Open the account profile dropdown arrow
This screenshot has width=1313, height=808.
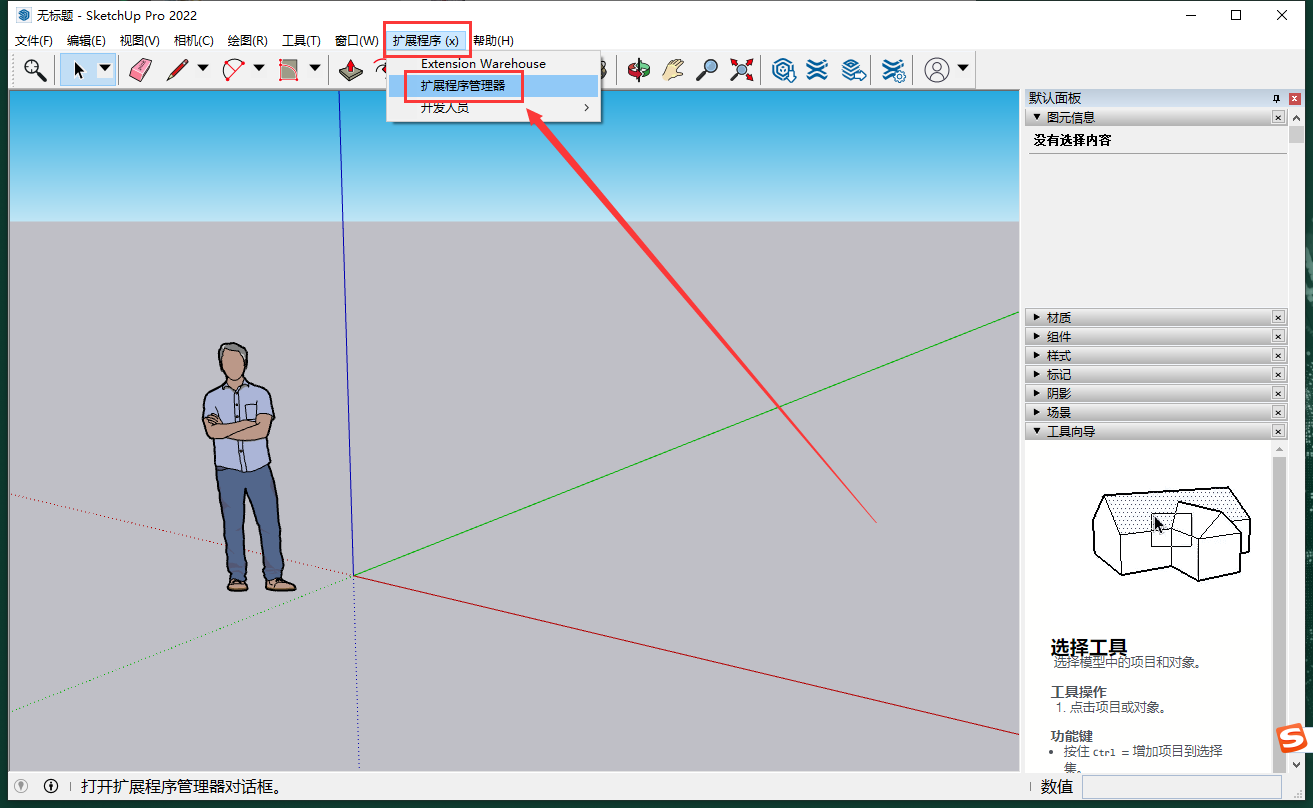(x=962, y=69)
